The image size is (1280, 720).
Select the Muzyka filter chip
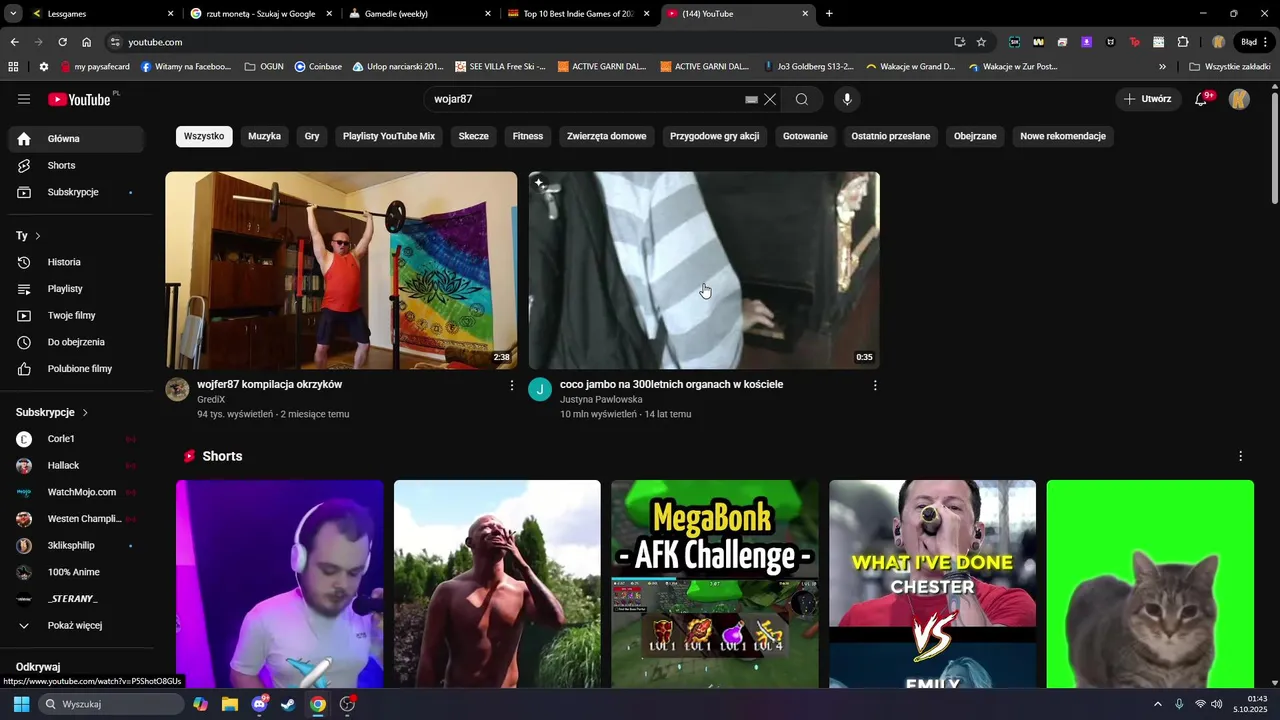click(265, 136)
